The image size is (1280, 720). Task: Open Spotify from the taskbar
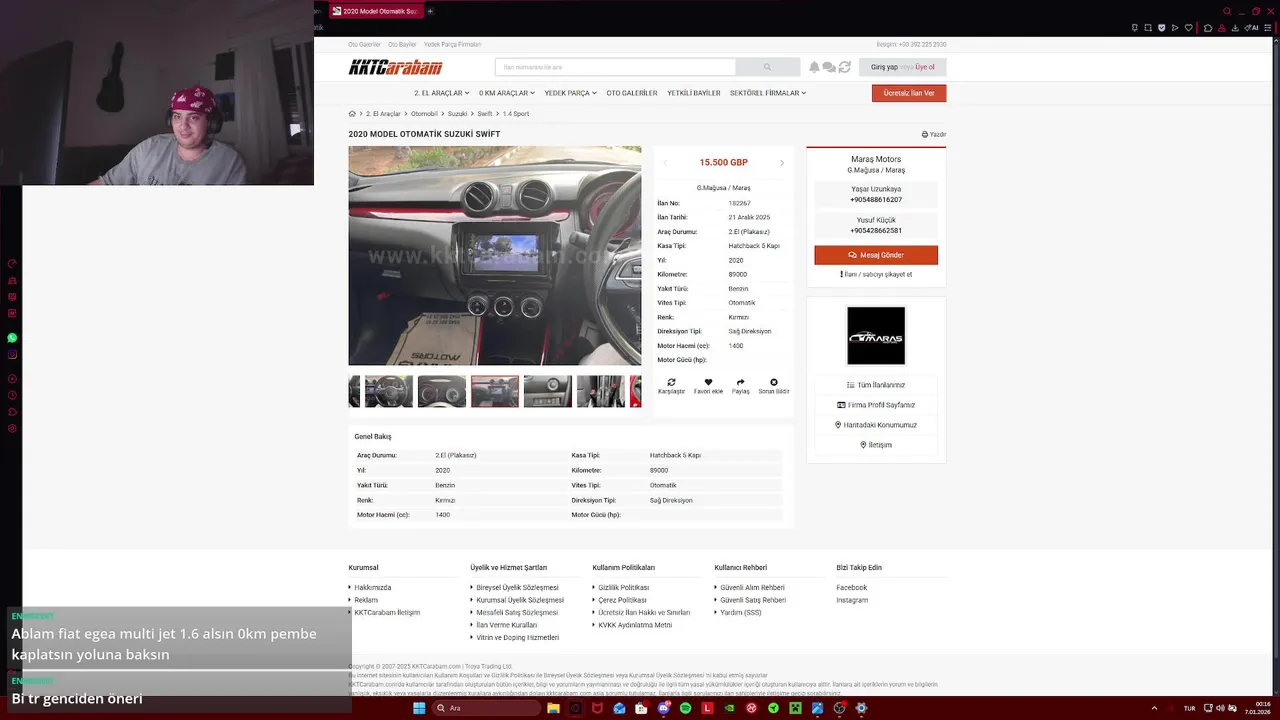685,708
